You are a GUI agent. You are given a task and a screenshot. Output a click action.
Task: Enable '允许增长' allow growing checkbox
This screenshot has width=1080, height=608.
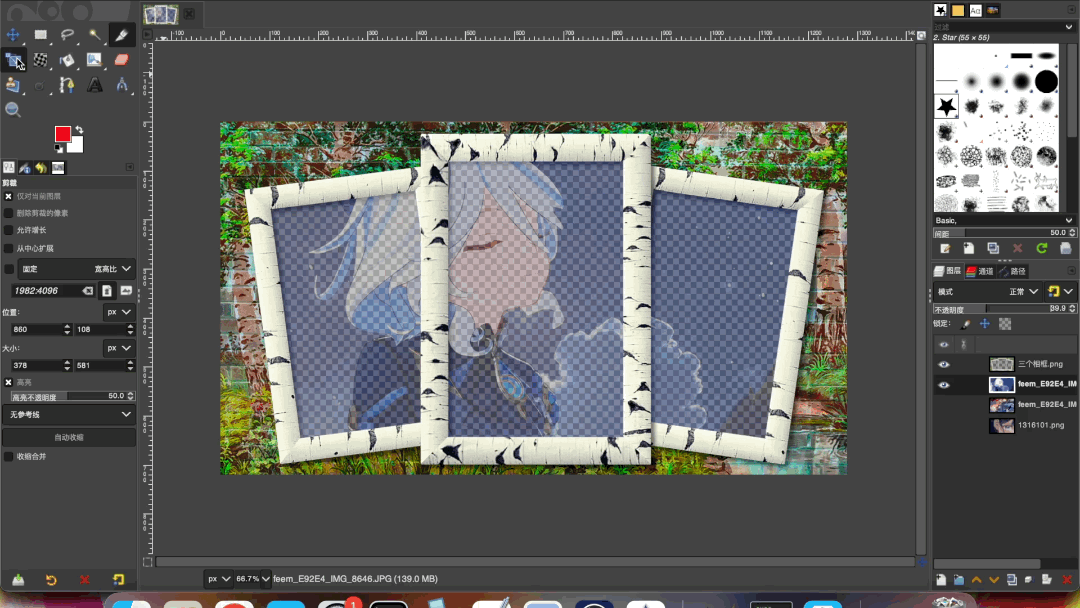pyautogui.click(x=8, y=230)
